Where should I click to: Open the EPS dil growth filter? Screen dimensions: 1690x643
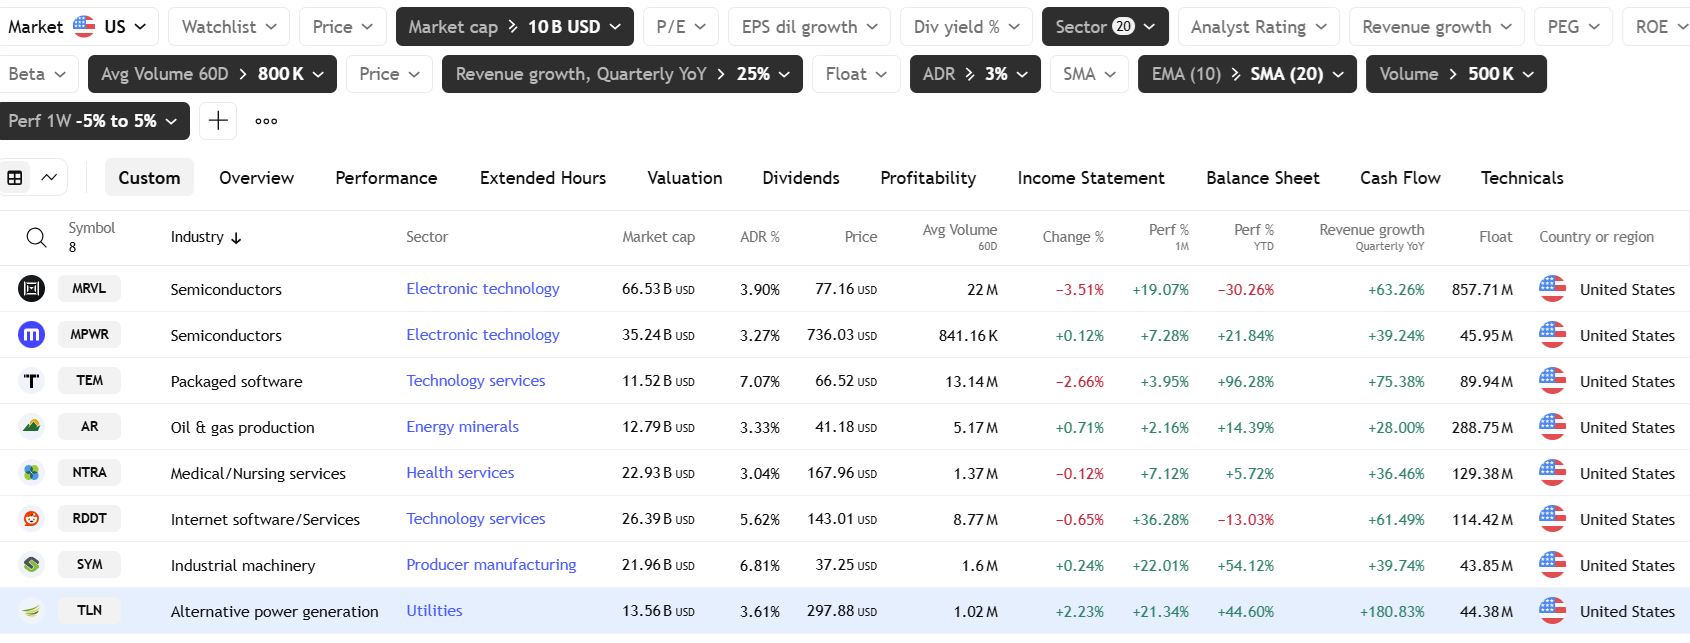[810, 27]
